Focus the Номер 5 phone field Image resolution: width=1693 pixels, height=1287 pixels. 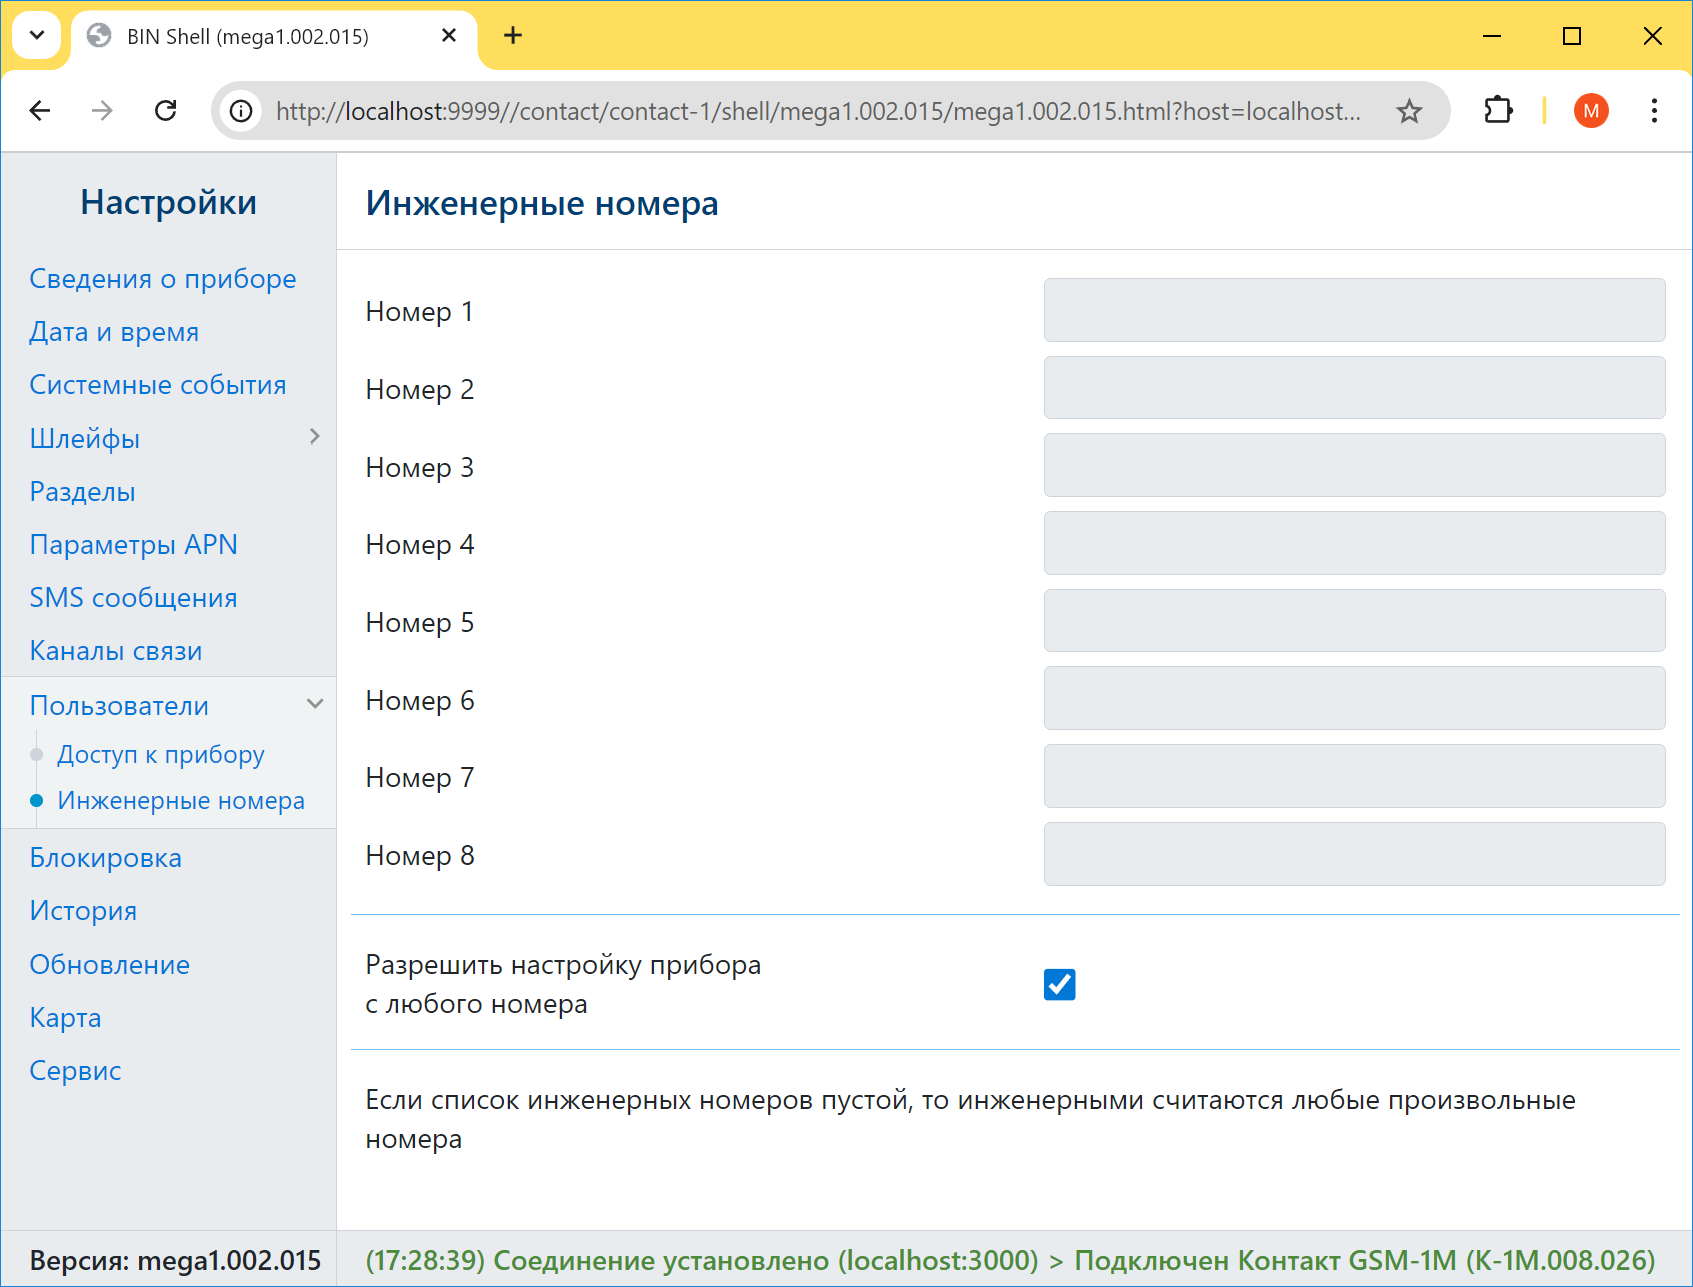click(x=1354, y=621)
